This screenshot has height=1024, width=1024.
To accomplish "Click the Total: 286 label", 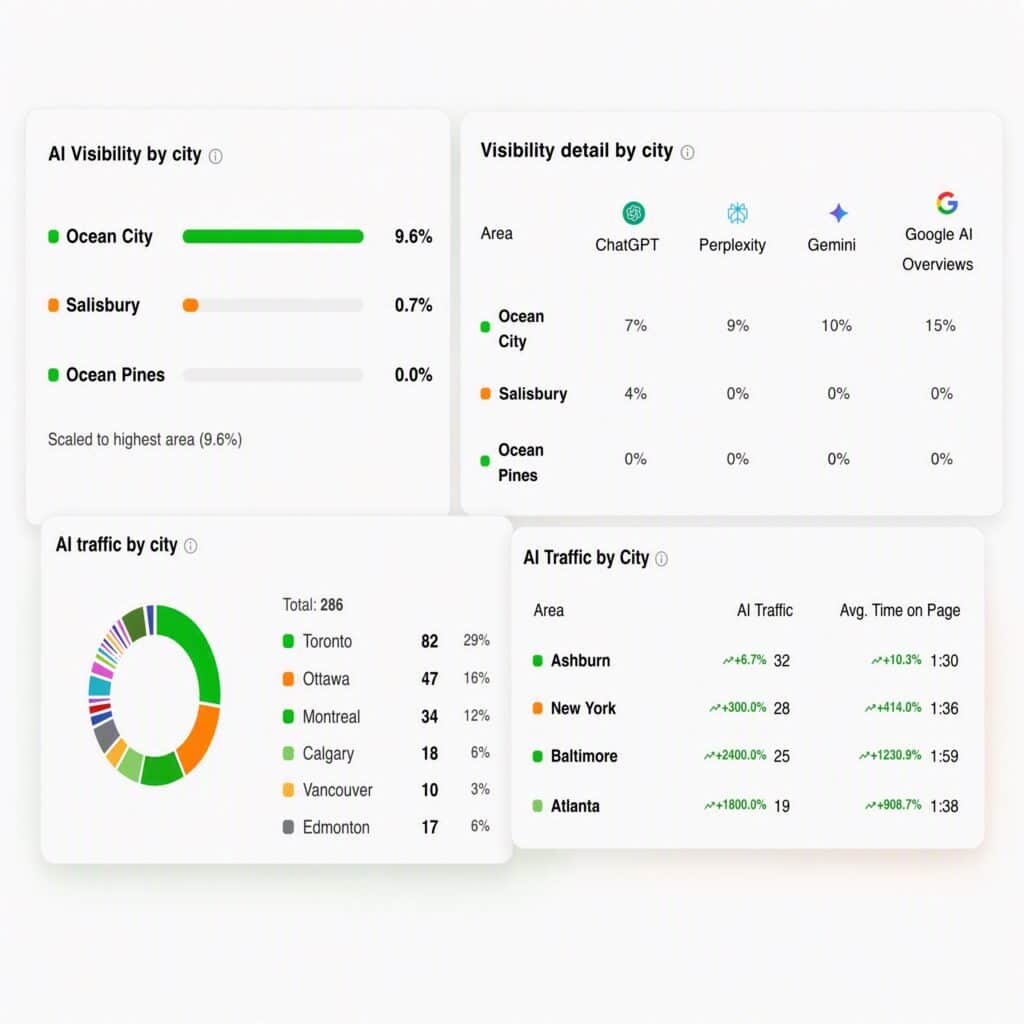I will point(313,605).
